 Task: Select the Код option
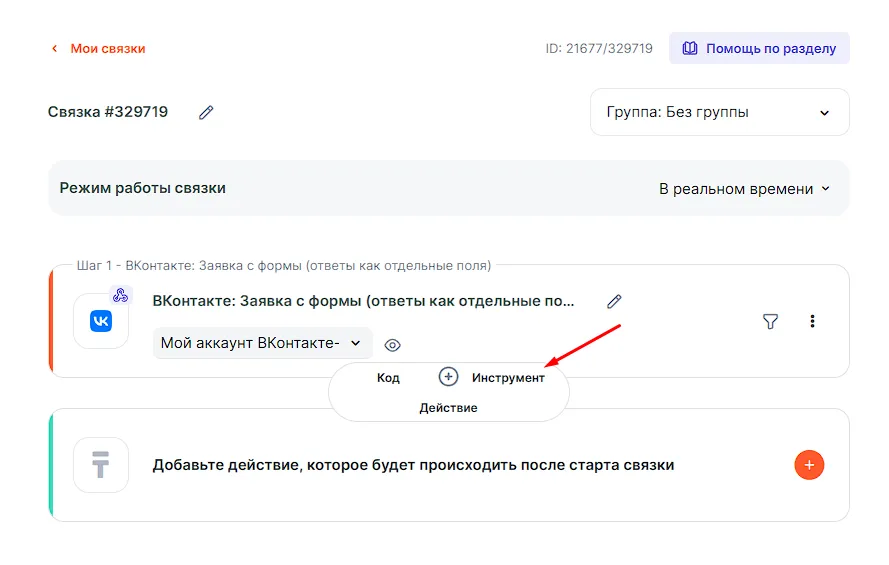click(x=388, y=378)
